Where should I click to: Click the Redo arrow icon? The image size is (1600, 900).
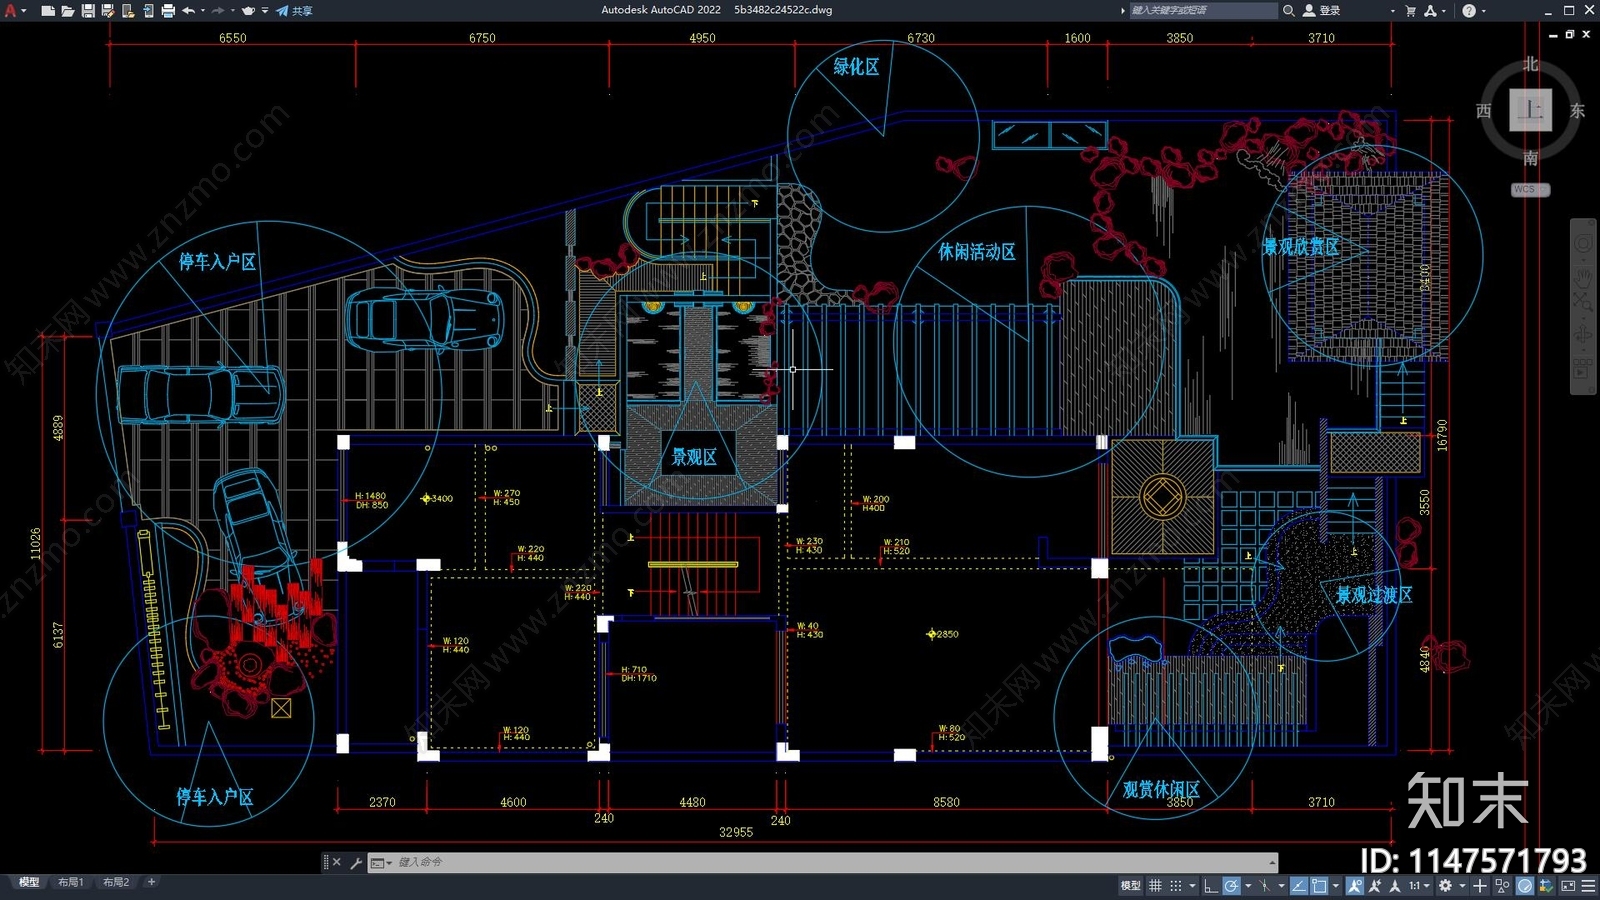click(x=218, y=11)
